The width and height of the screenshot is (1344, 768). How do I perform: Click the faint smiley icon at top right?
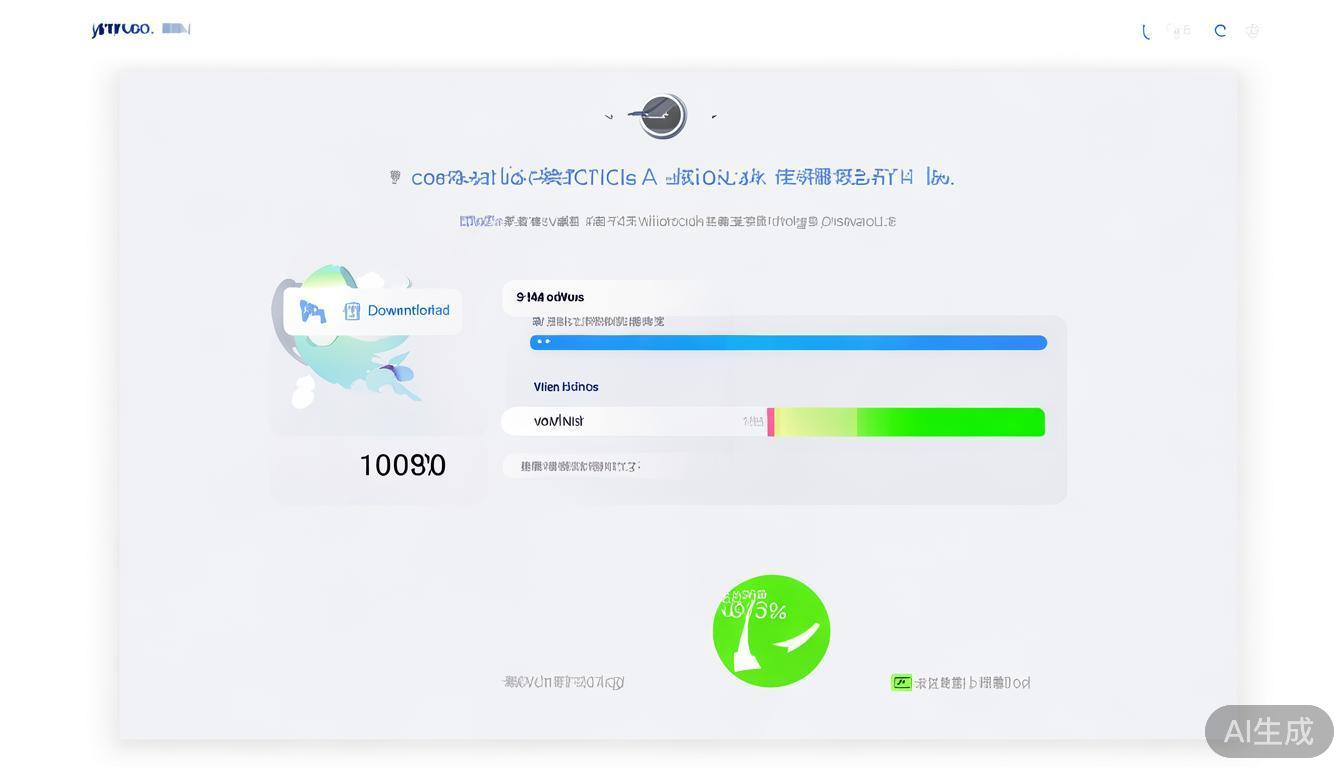[x=1252, y=31]
